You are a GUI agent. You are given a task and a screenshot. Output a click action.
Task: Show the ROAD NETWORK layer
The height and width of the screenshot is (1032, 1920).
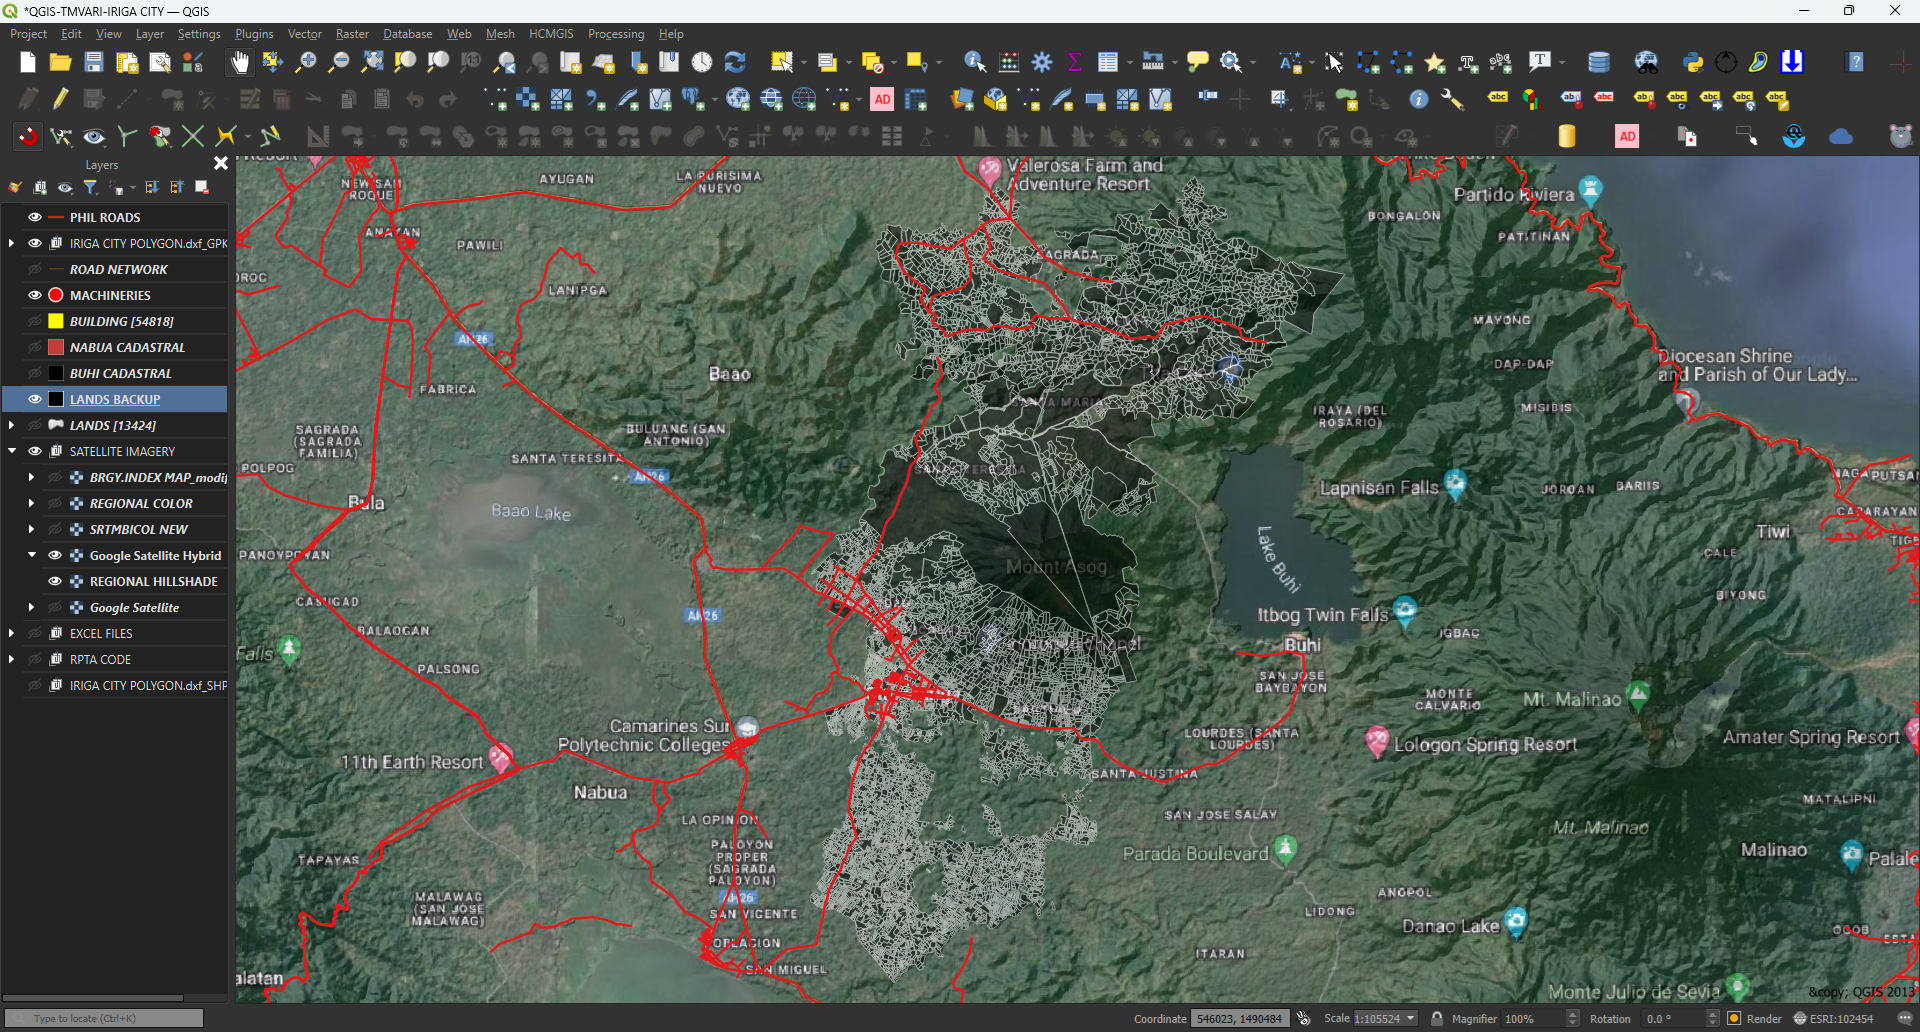pyautogui.click(x=35, y=268)
